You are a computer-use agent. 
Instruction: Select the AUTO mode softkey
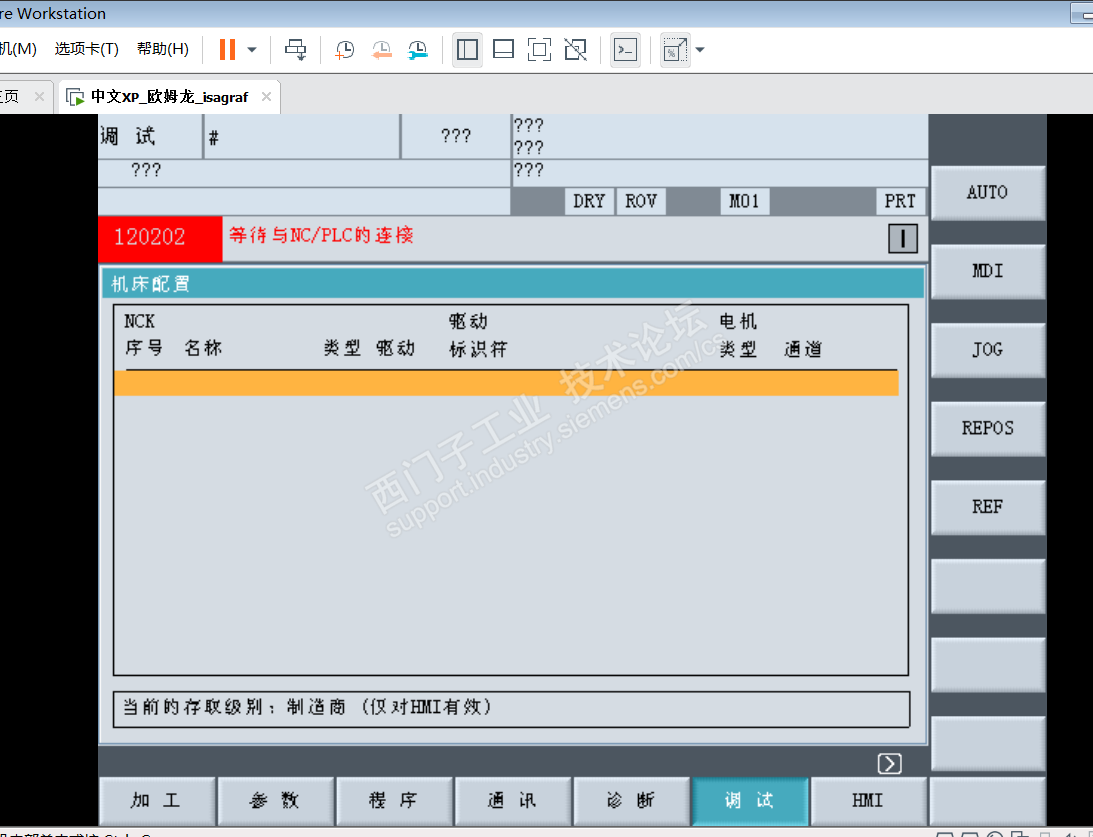[x=988, y=192]
